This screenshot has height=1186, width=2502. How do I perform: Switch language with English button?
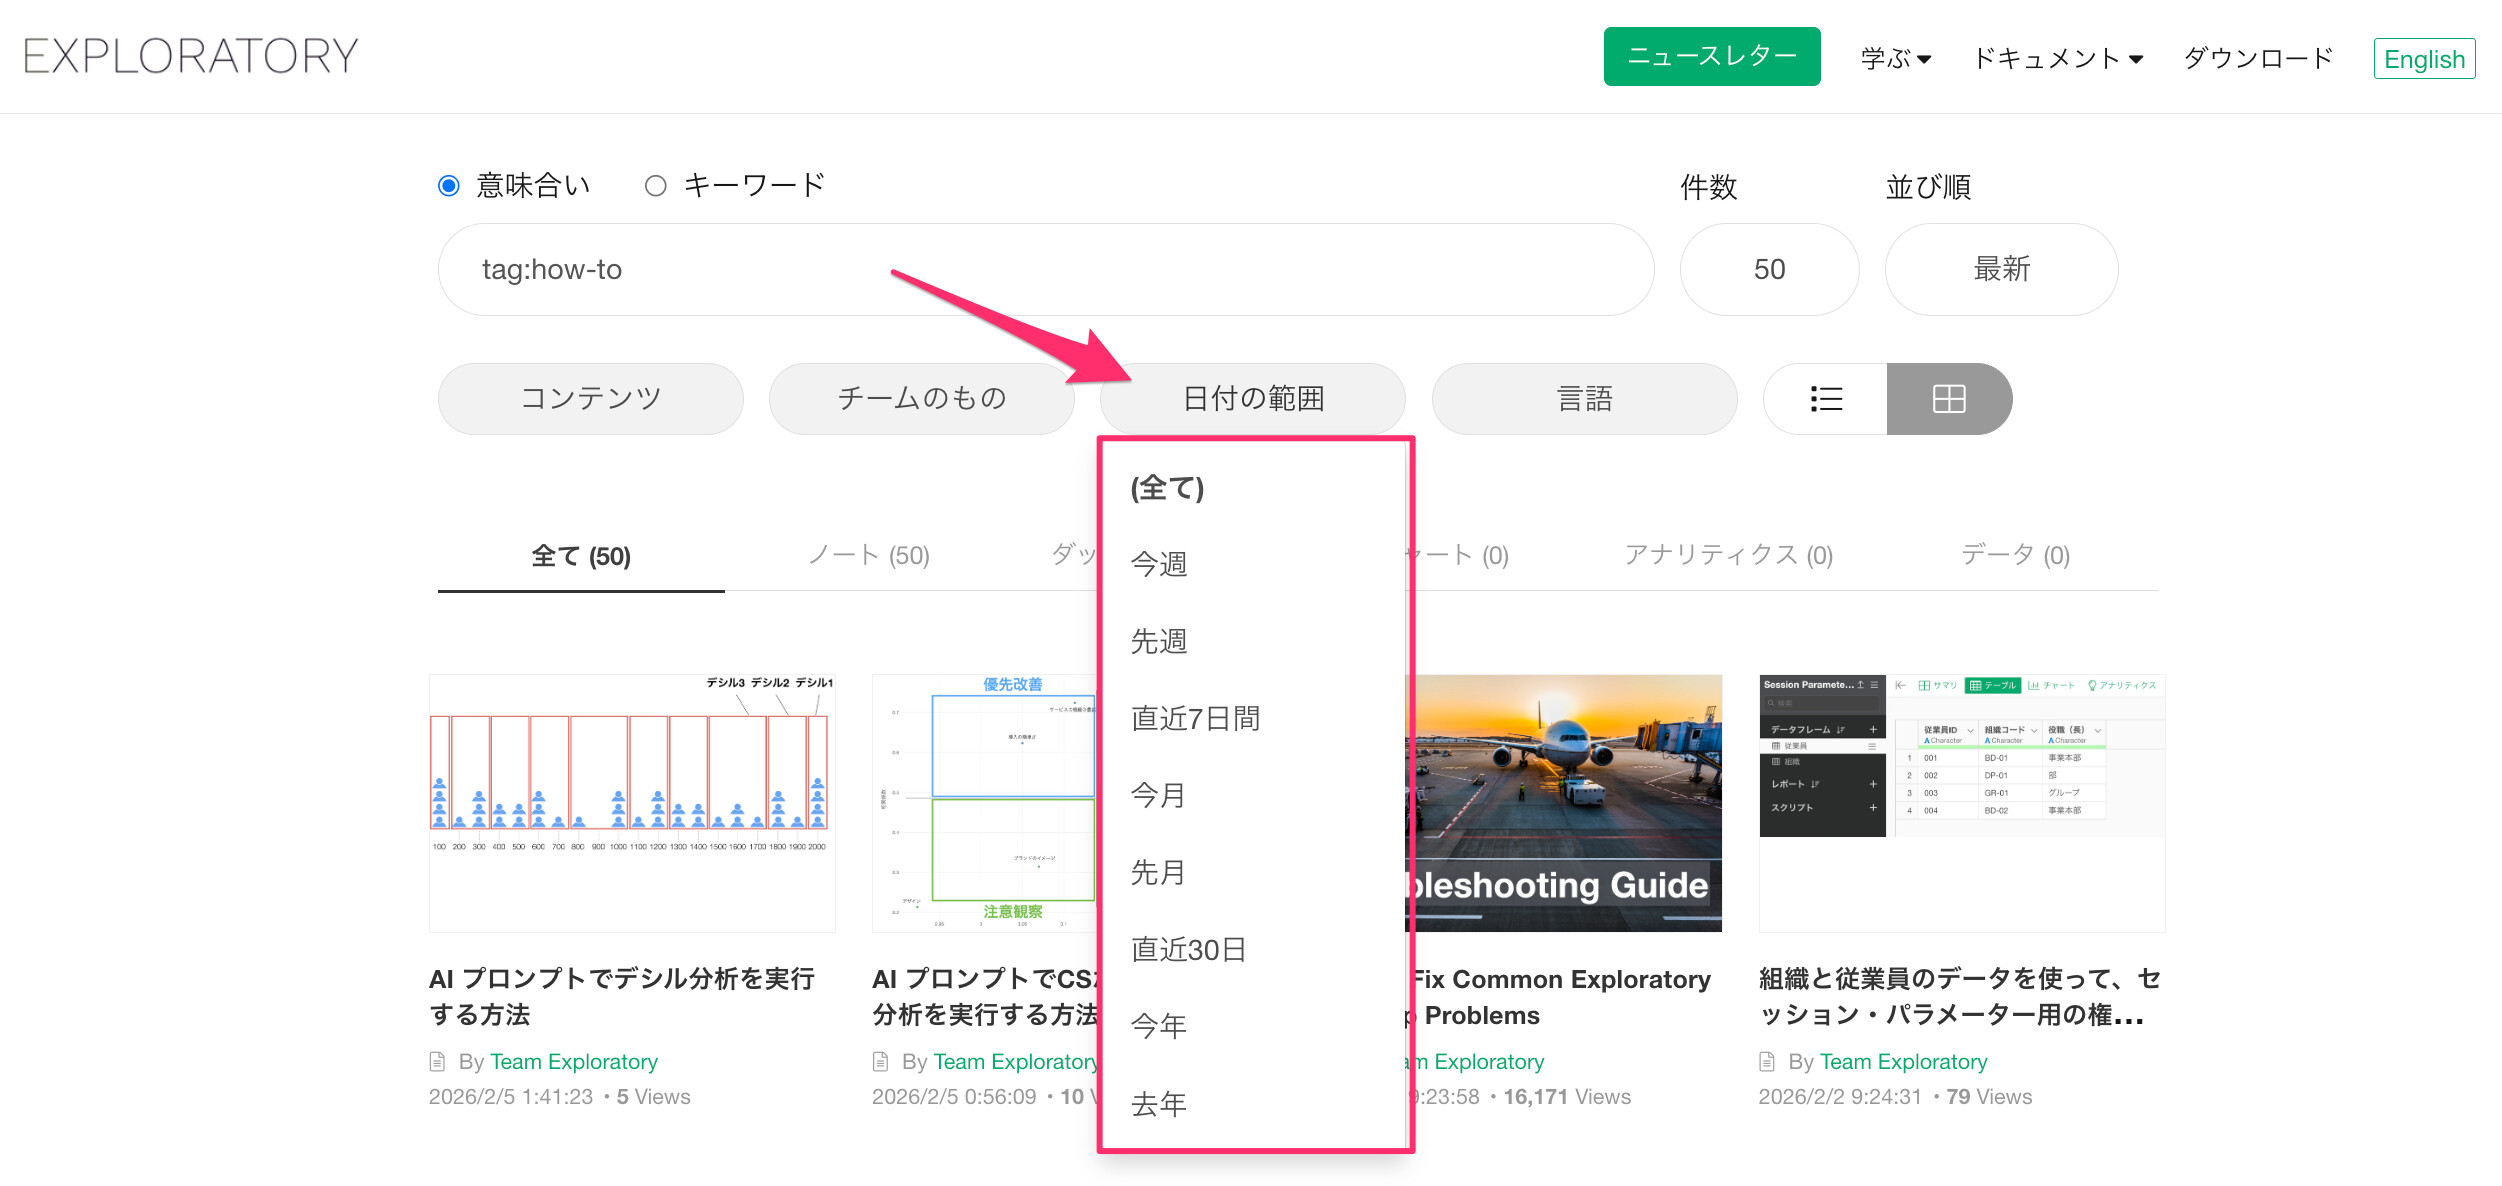coord(2423,59)
